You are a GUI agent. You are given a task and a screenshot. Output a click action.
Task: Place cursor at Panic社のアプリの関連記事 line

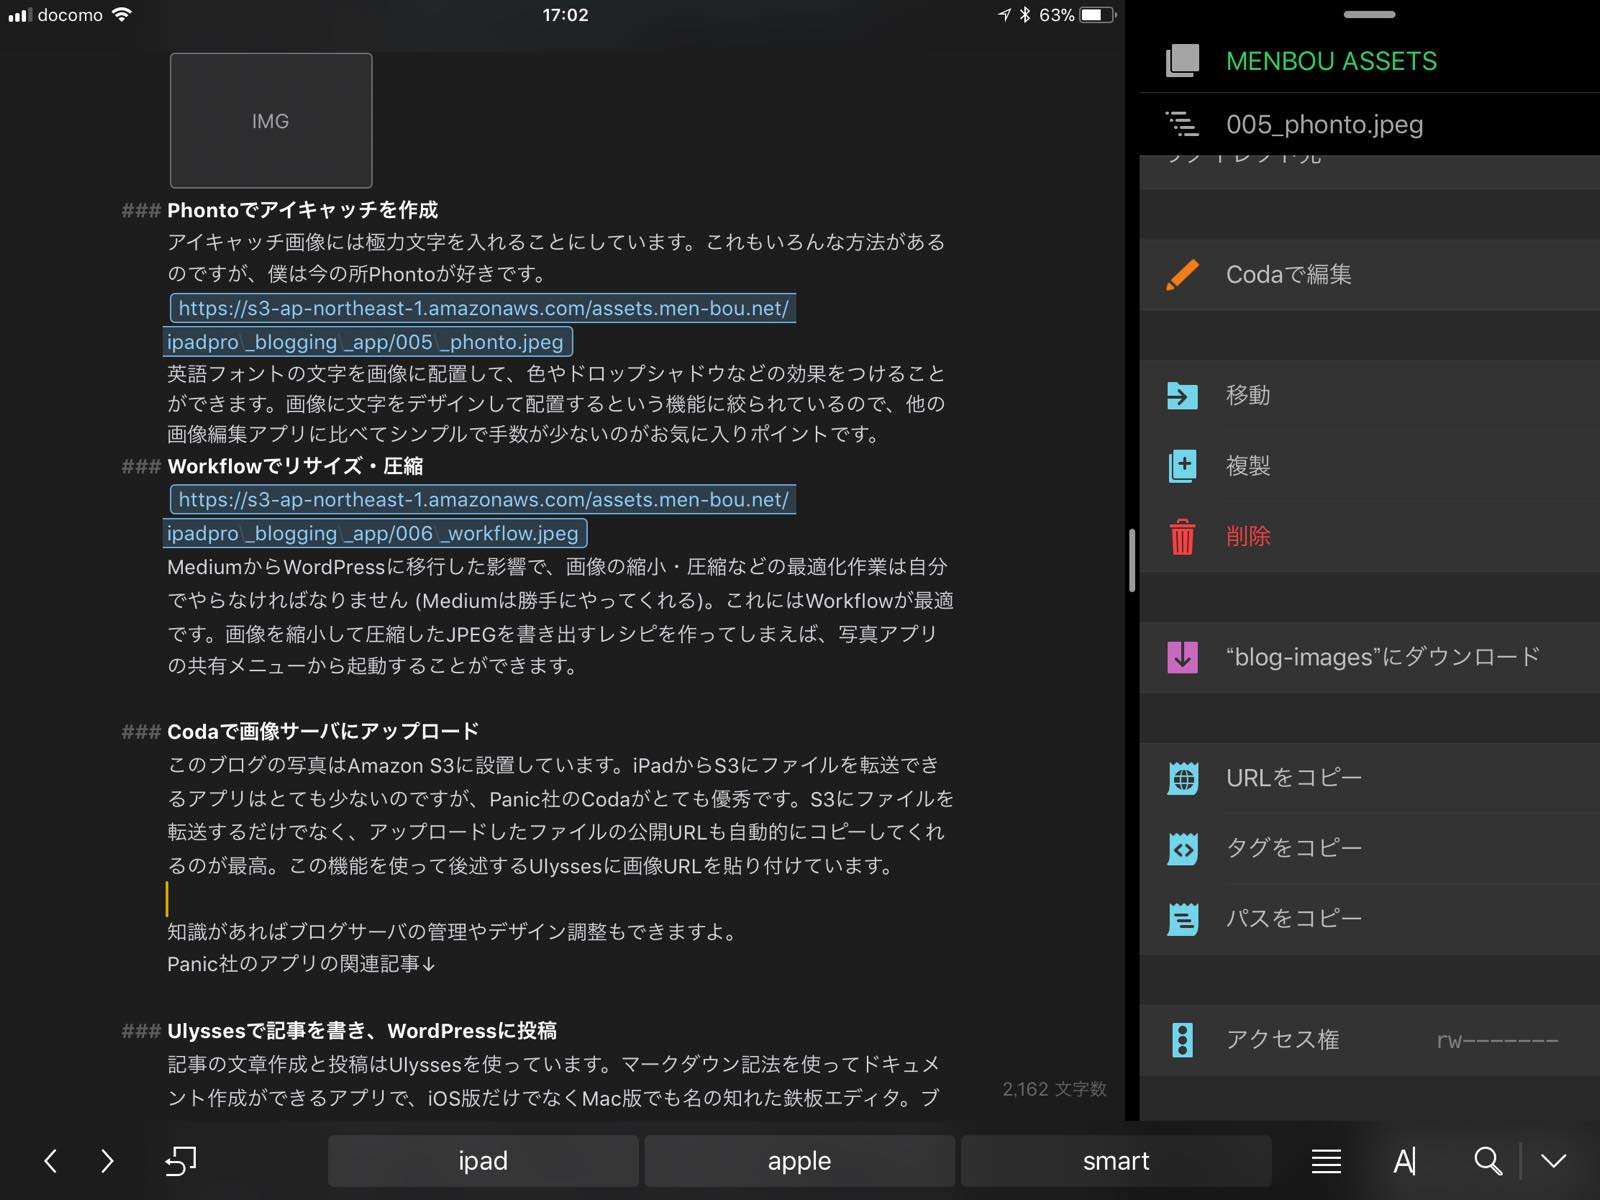click(x=301, y=964)
